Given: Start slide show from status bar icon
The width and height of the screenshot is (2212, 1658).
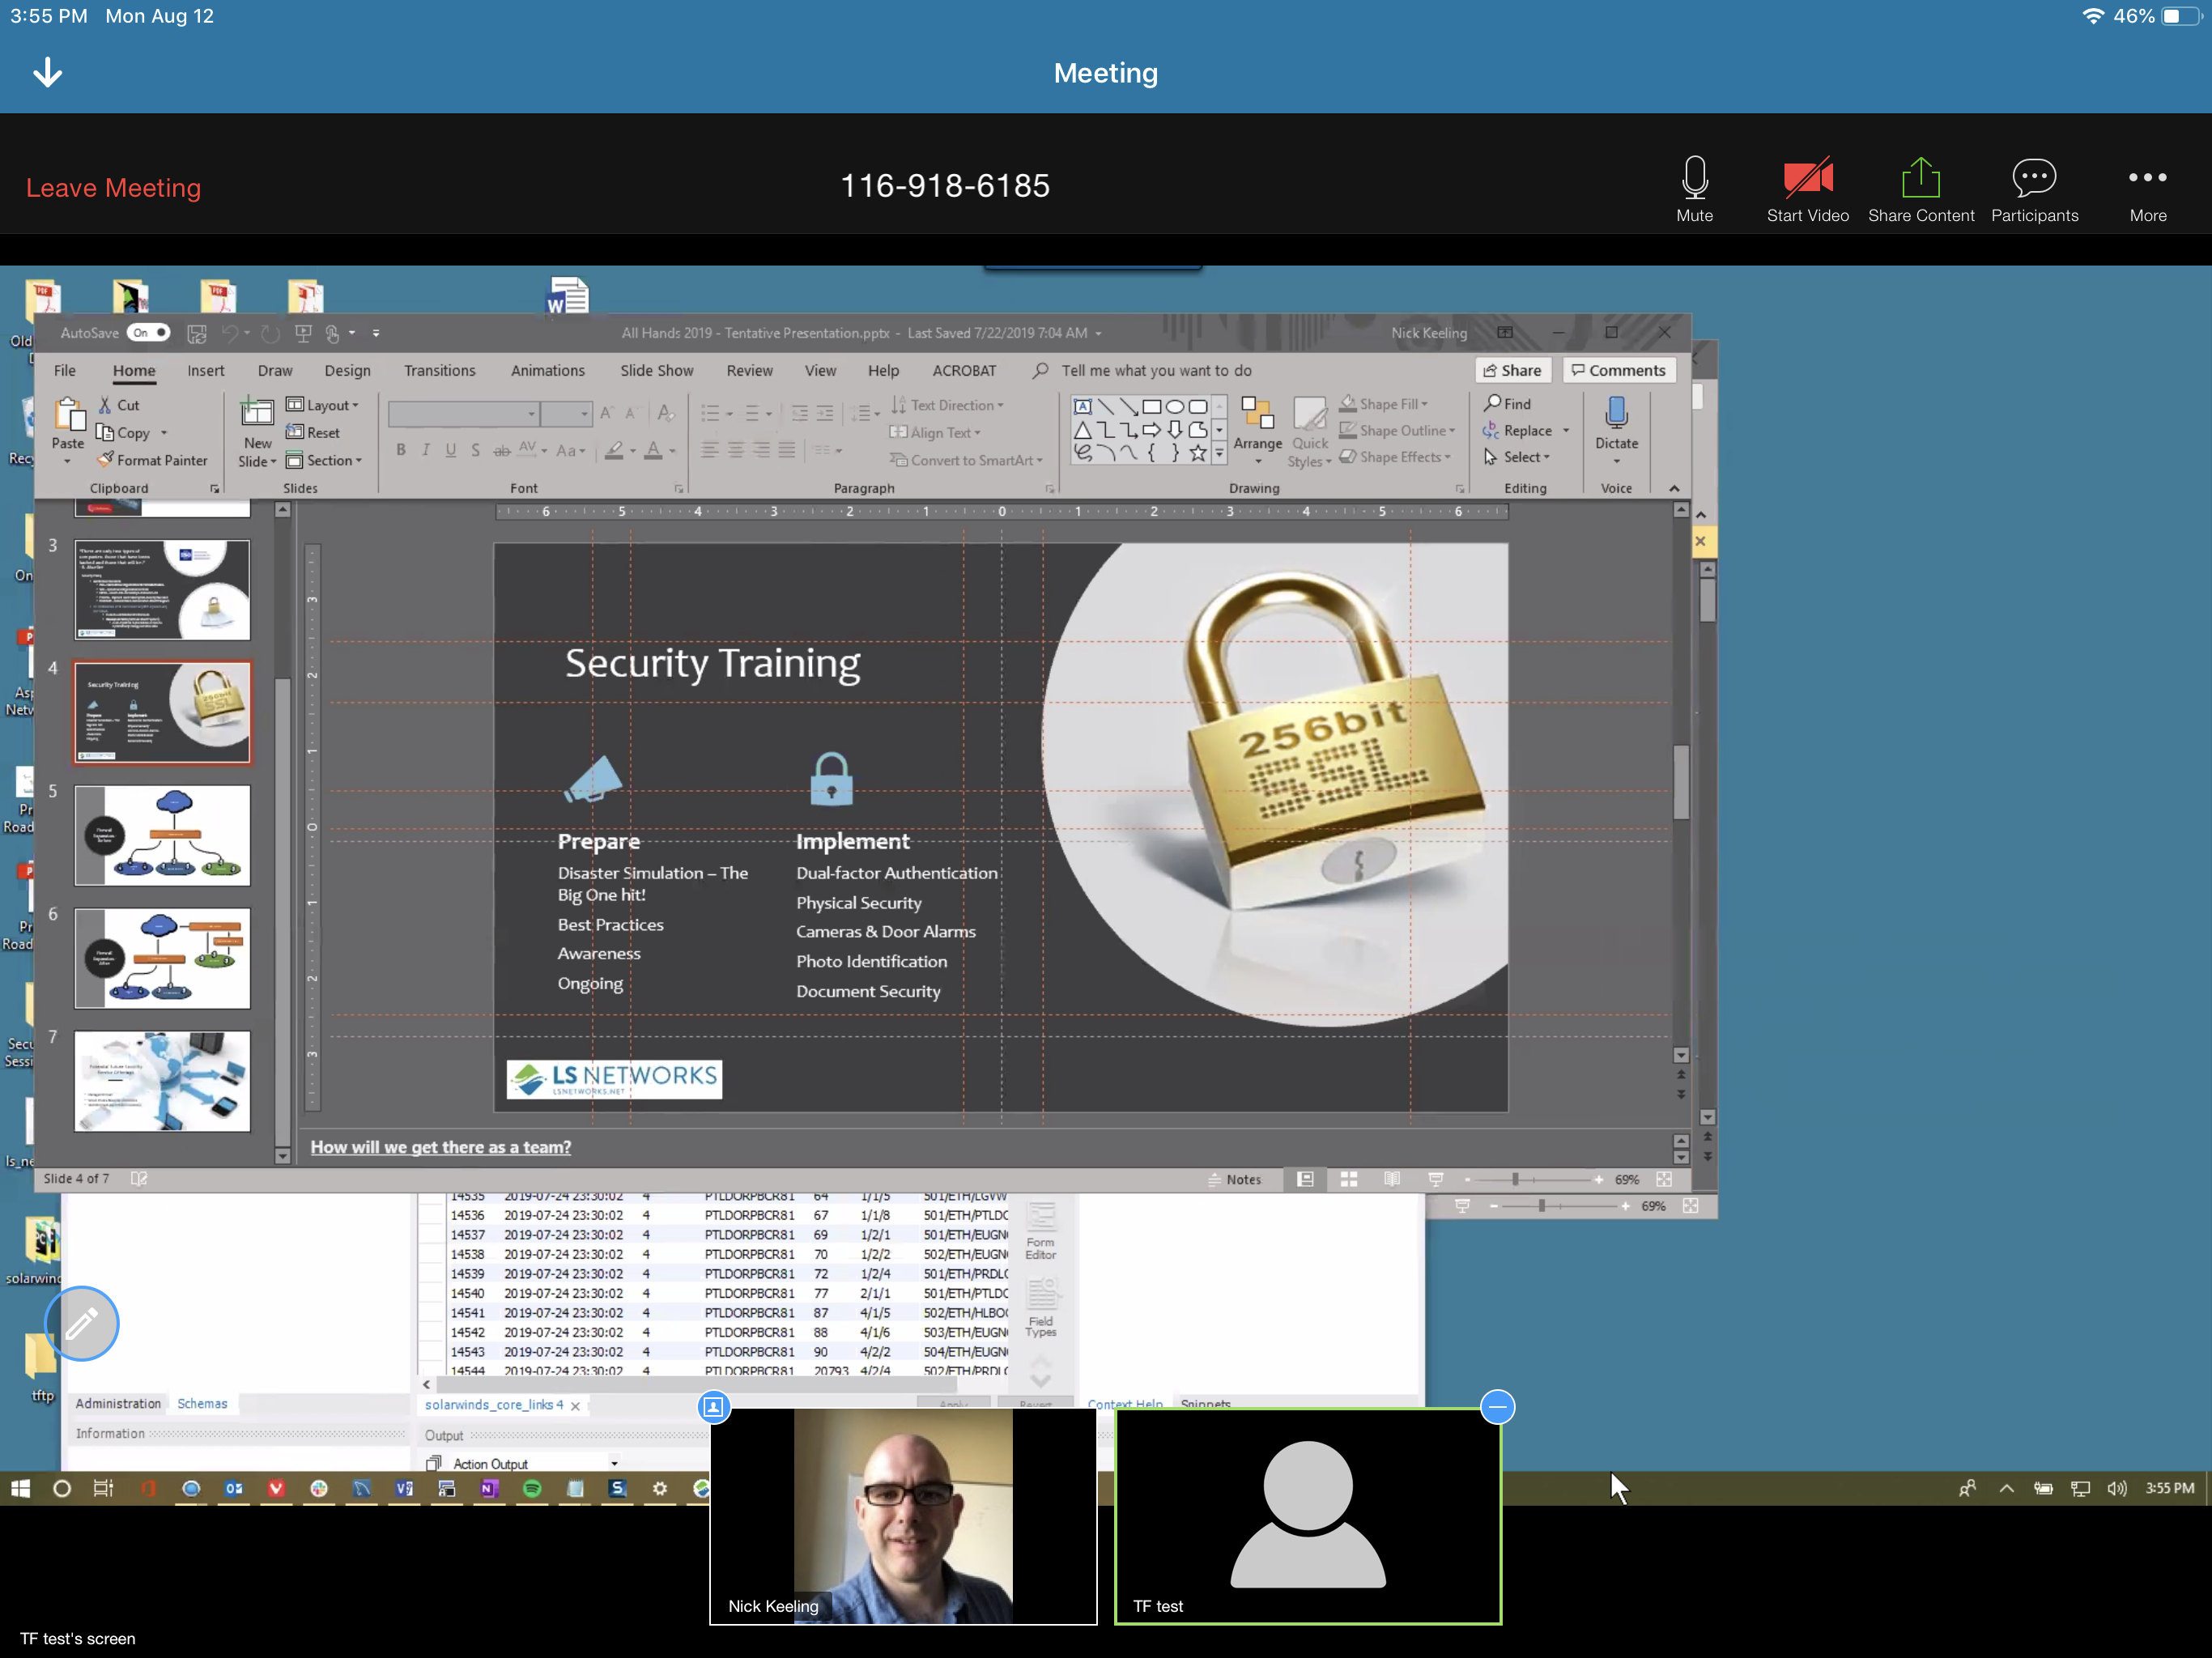Looking at the screenshot, I should click(x=1436, y=1179).
